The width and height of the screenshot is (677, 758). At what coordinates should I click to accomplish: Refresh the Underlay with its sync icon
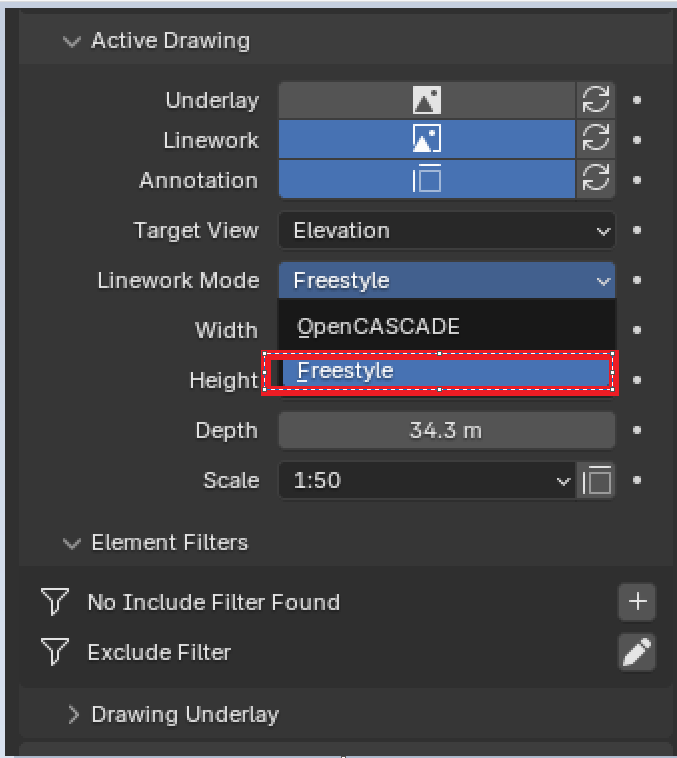(596, 100)
